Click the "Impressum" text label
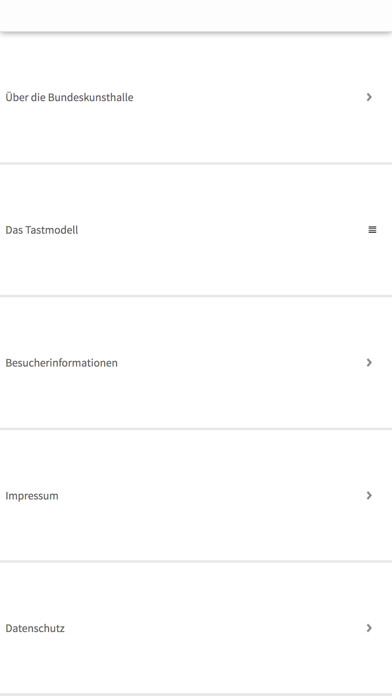 click(x=32, y=496)
